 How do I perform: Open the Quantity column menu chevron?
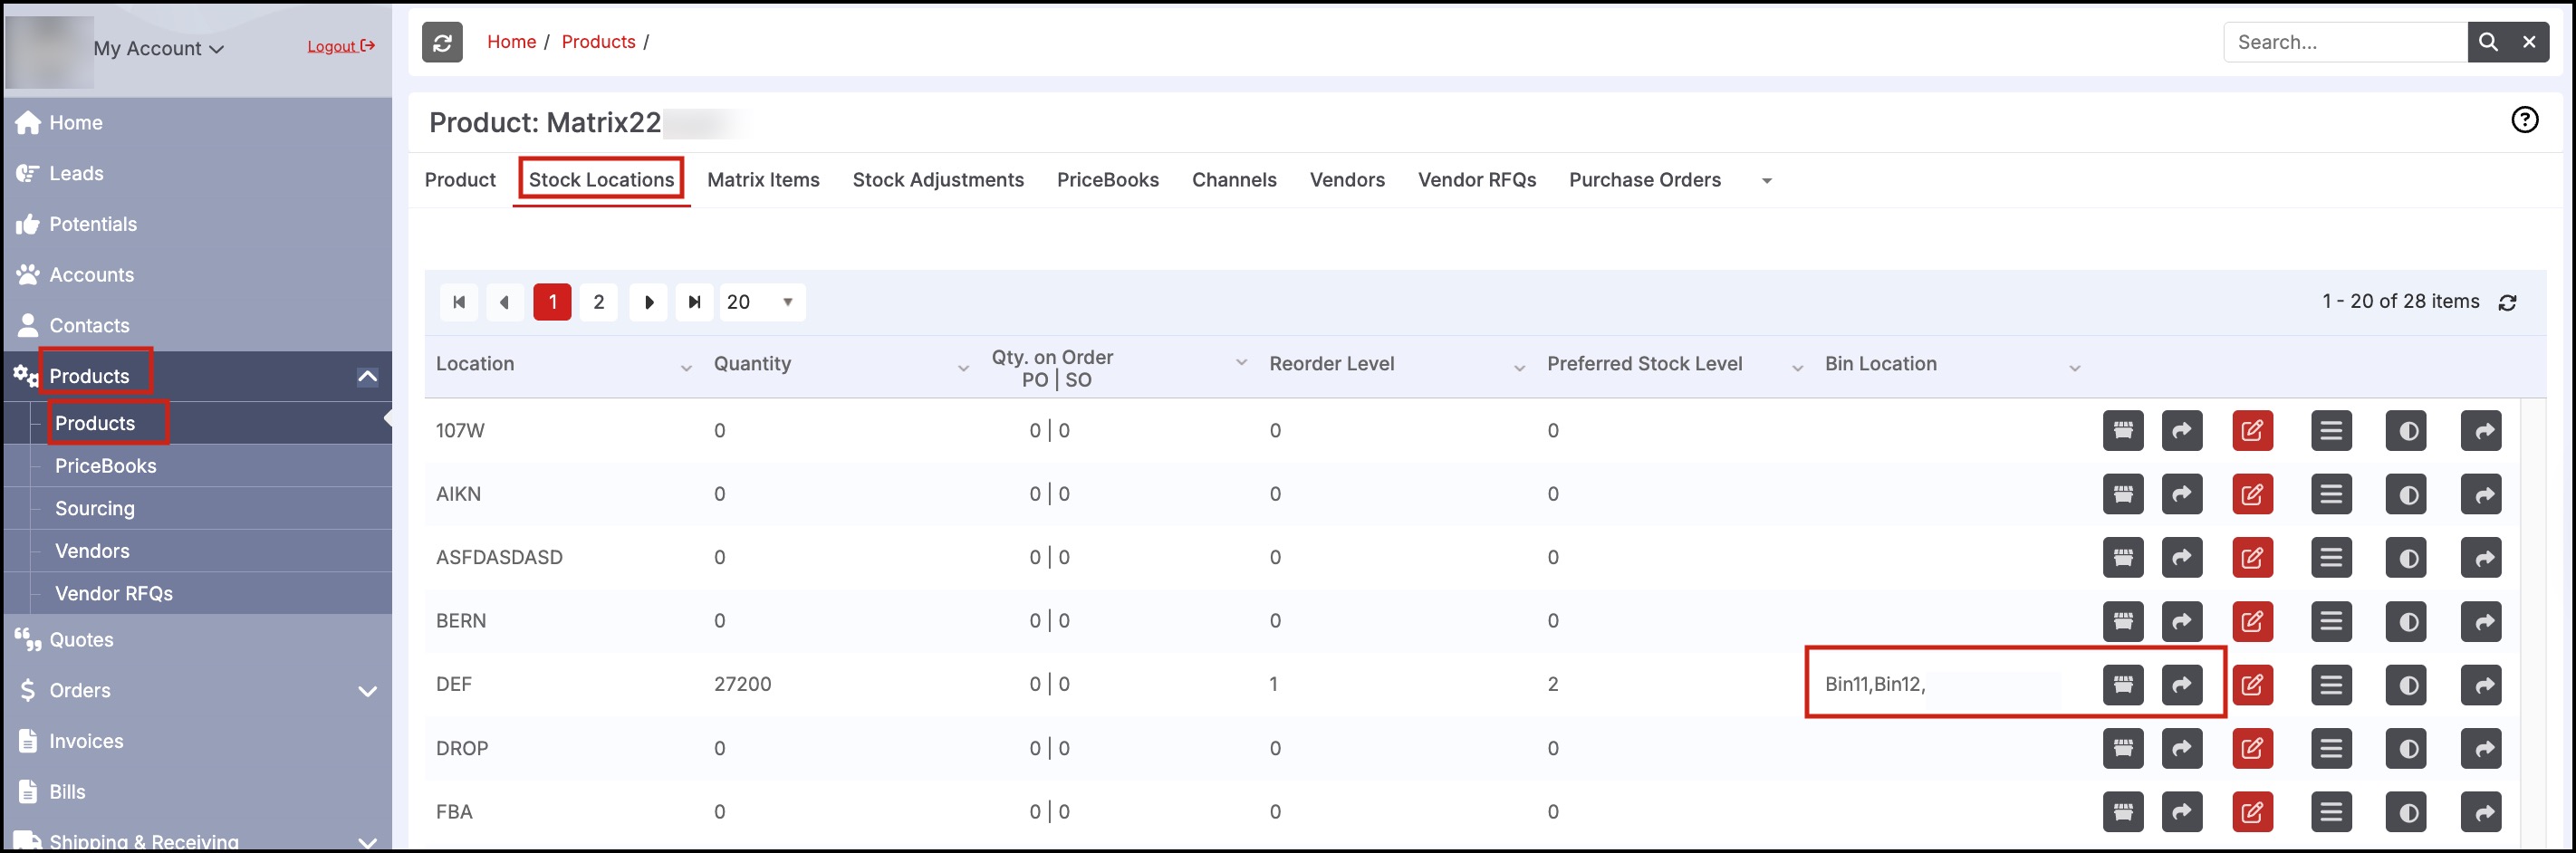click(x=963, y=368)
